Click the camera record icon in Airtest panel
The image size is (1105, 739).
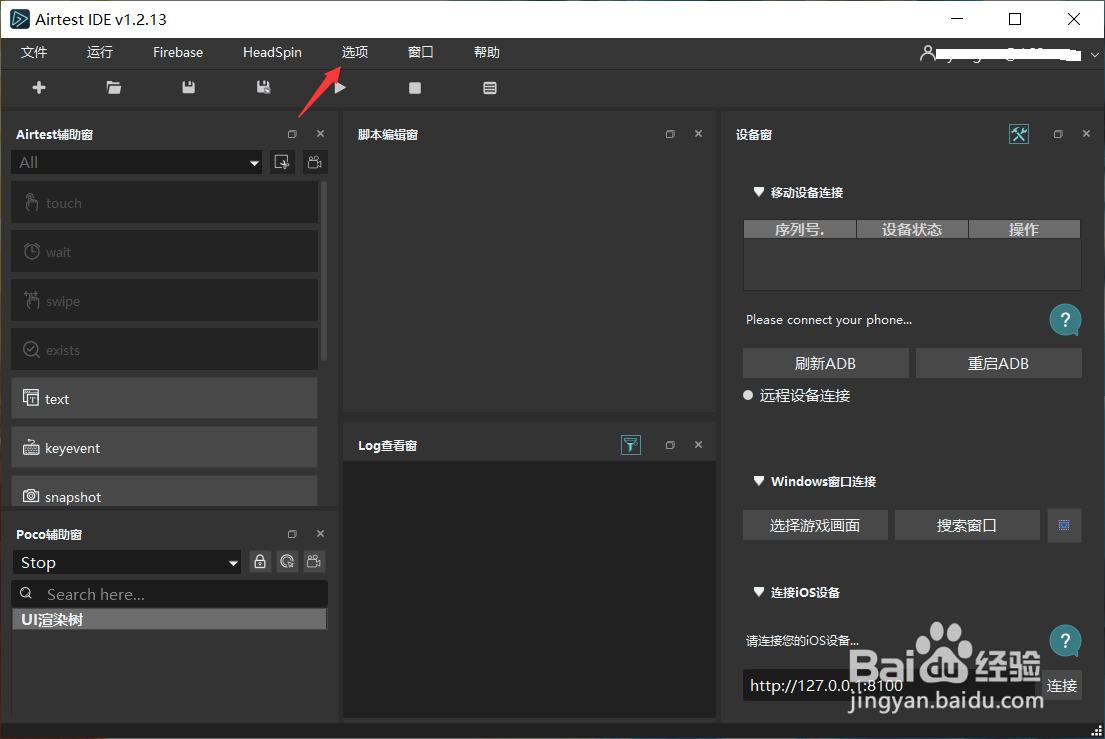(x=315, y=163)
